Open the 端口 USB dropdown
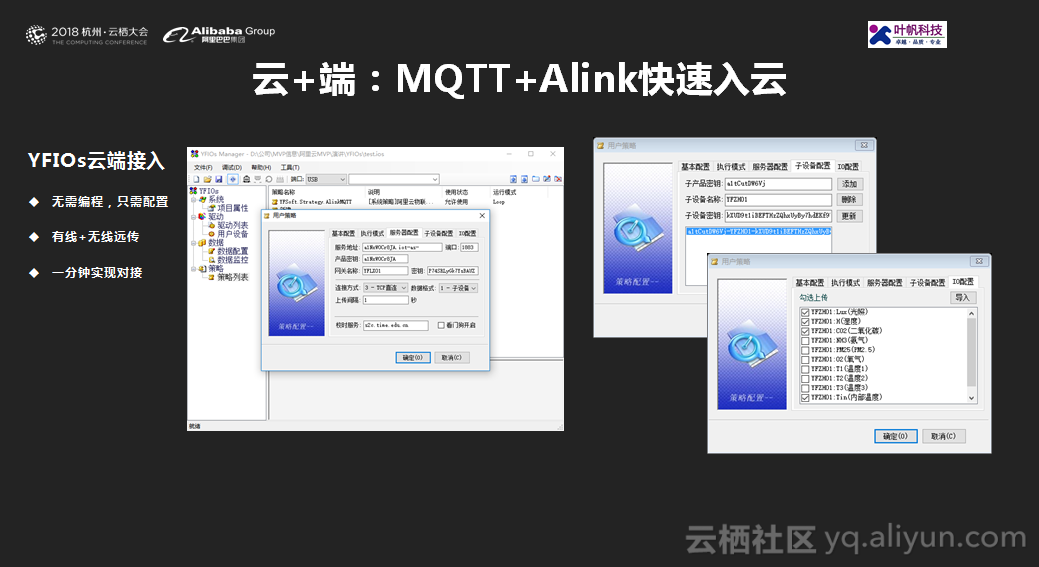1039x567 pixels. [326, 179]
